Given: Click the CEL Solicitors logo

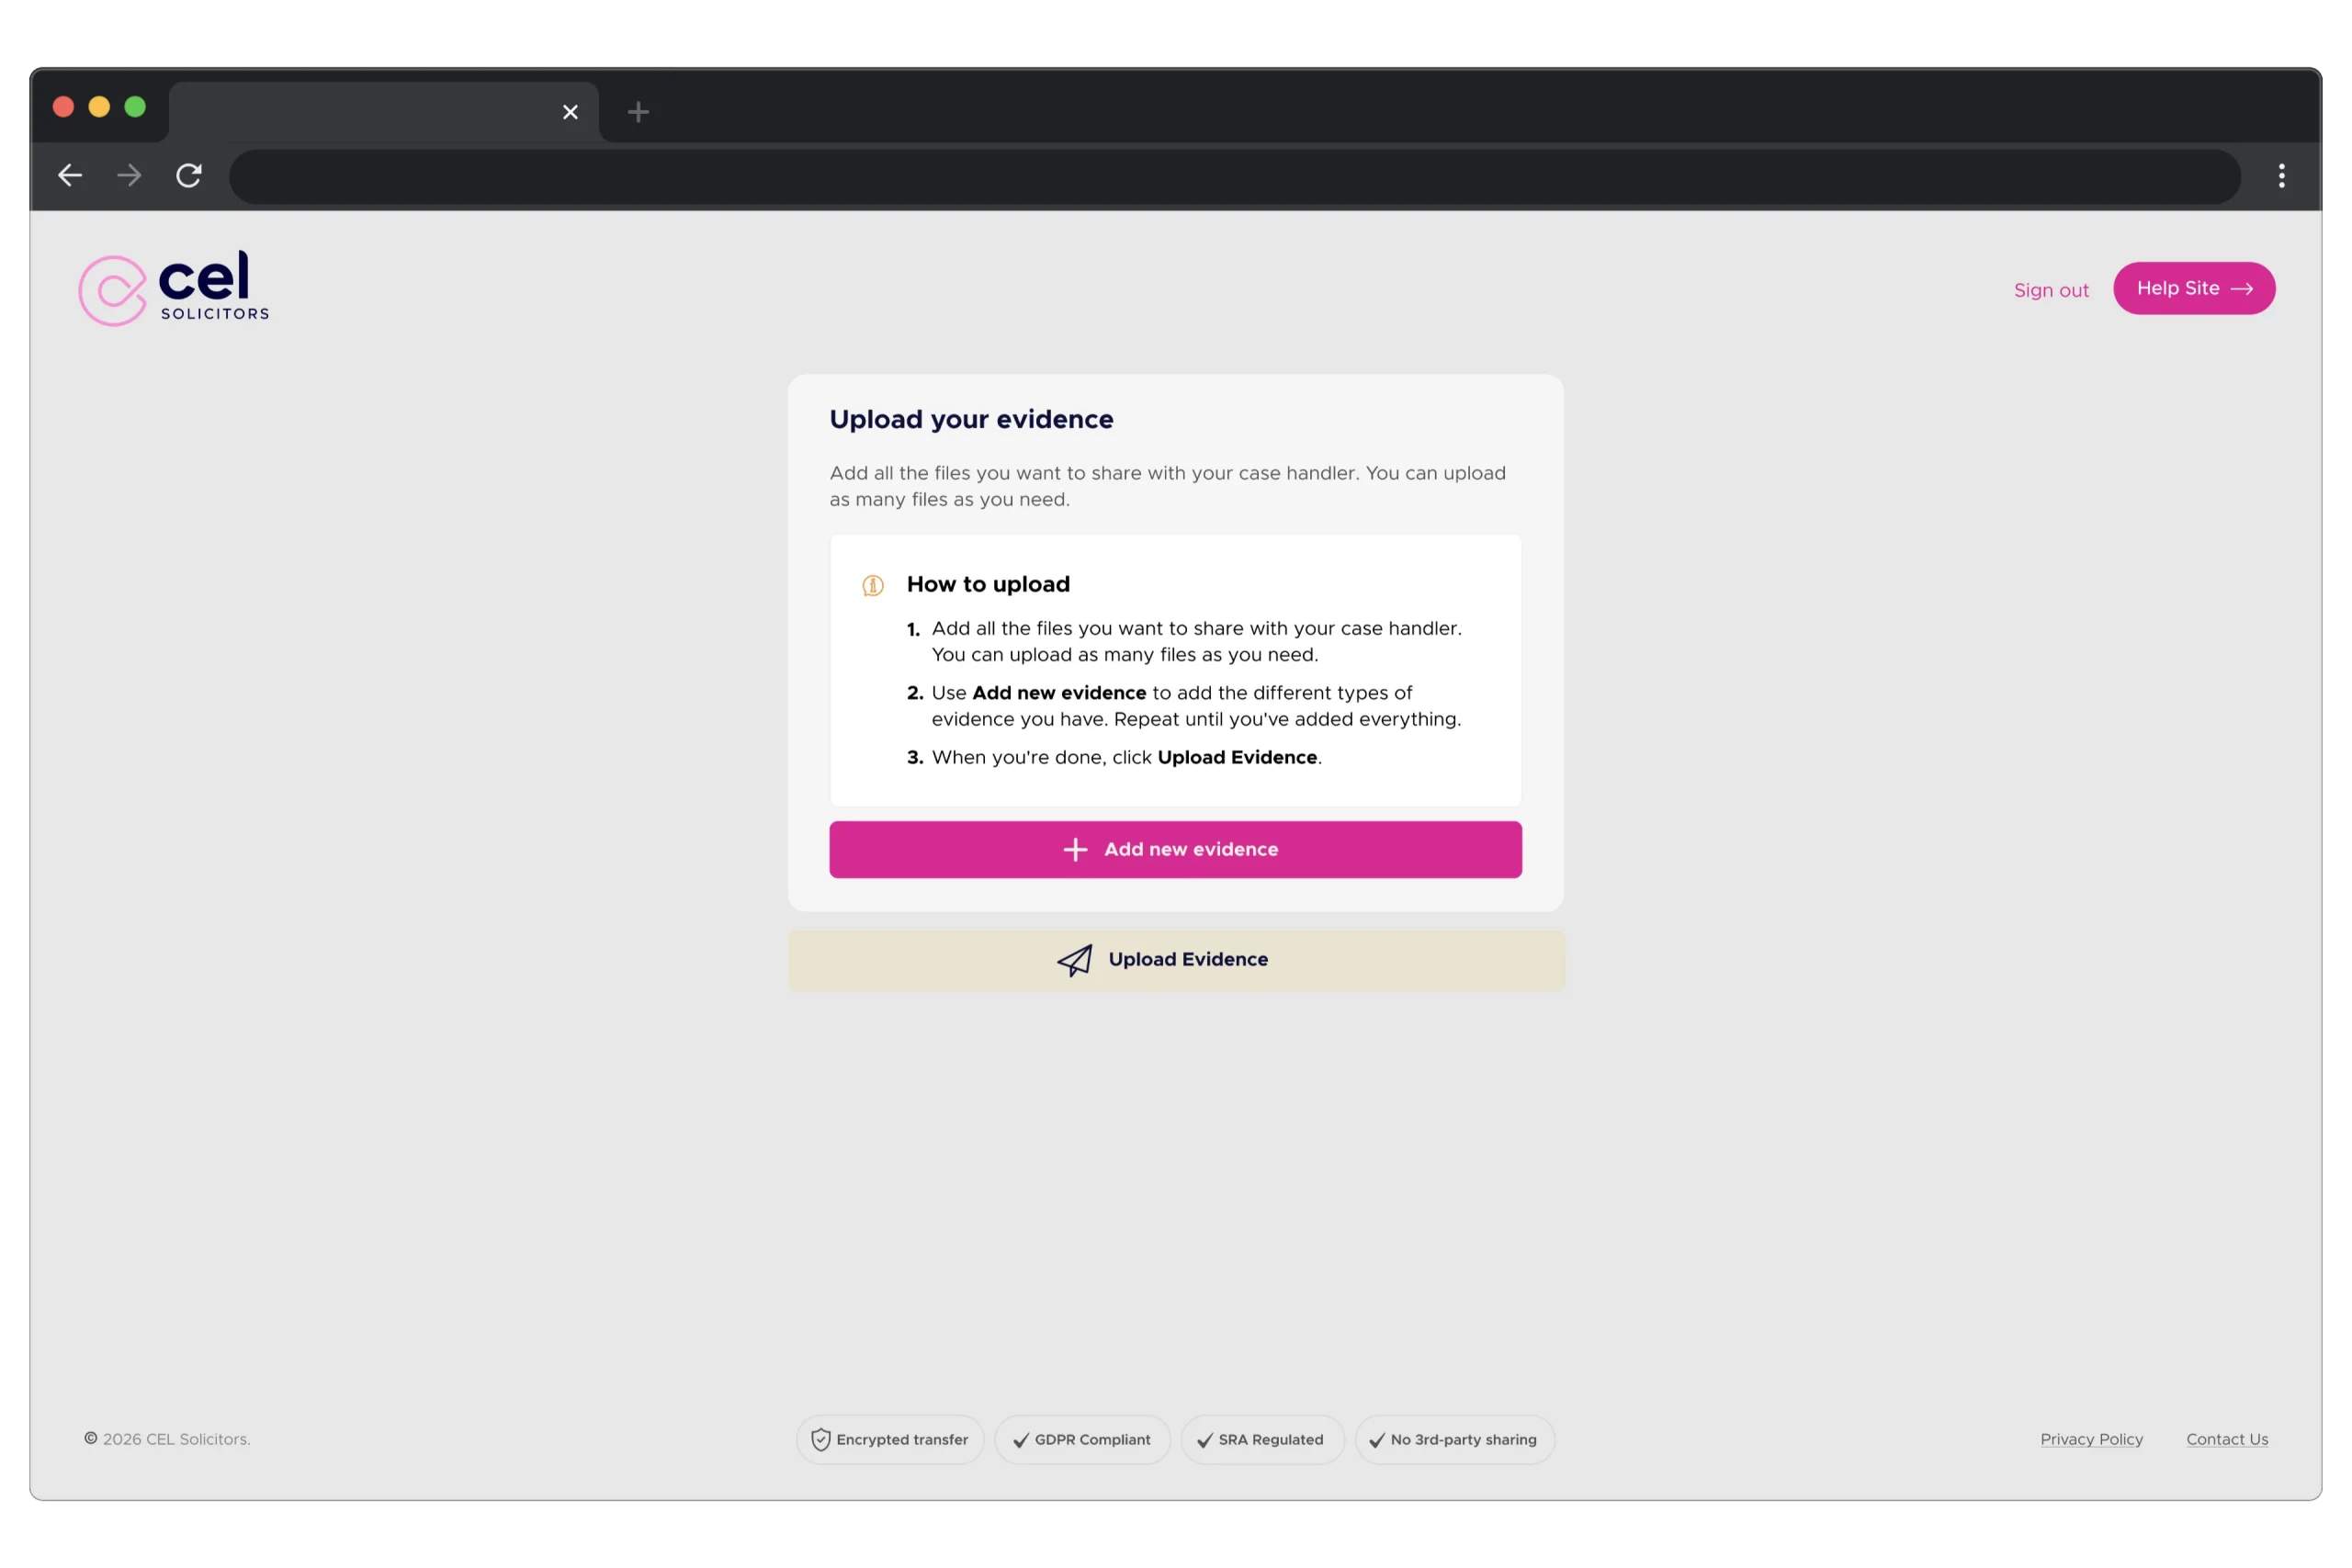Looking at the screenshot, I should coord(174,288).
